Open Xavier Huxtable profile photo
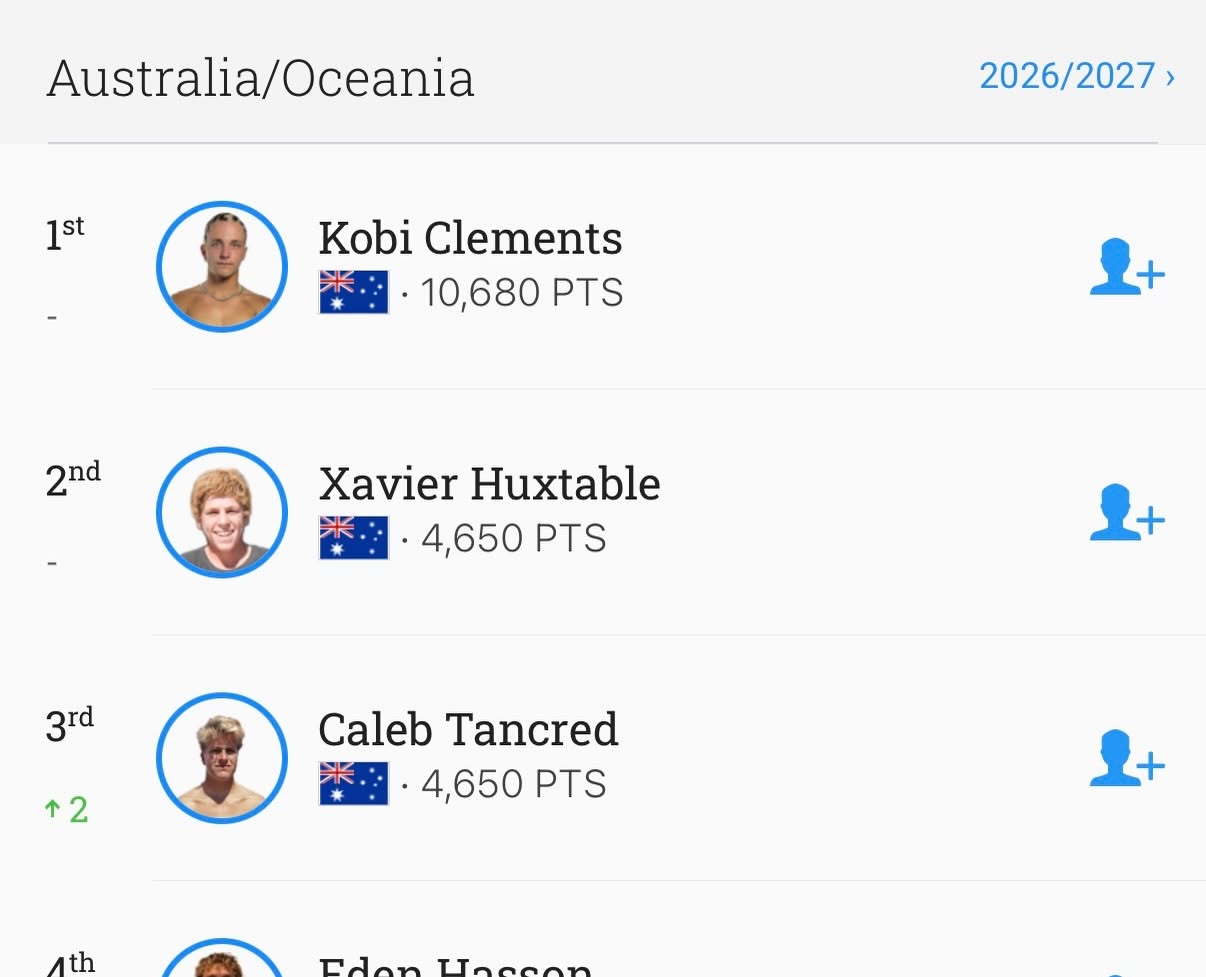The image size is (1206, 977). pos(222,513)
